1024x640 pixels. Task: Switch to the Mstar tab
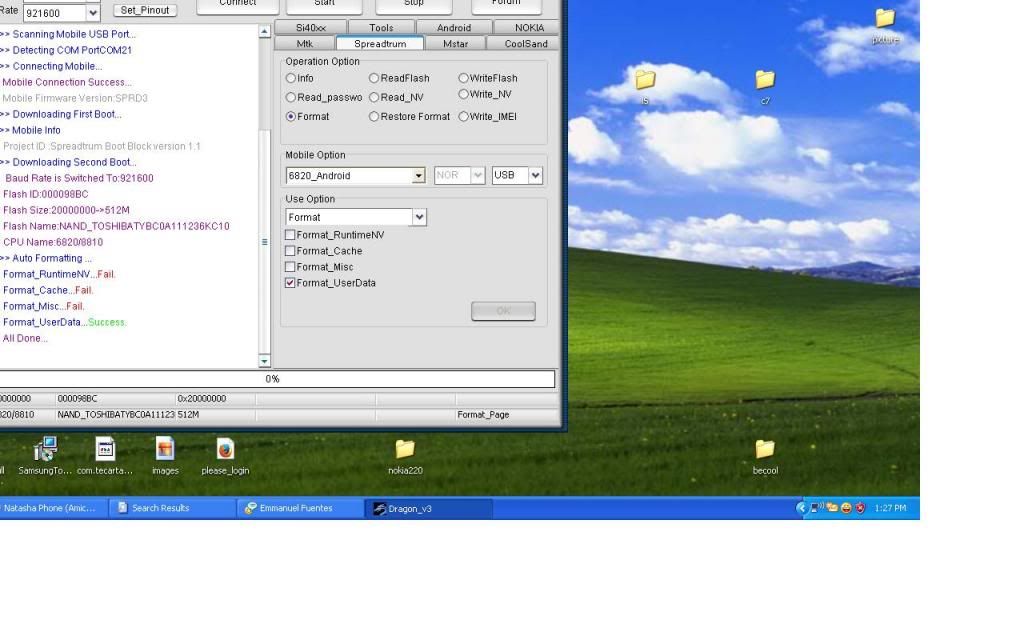click(x=455, y=44)
